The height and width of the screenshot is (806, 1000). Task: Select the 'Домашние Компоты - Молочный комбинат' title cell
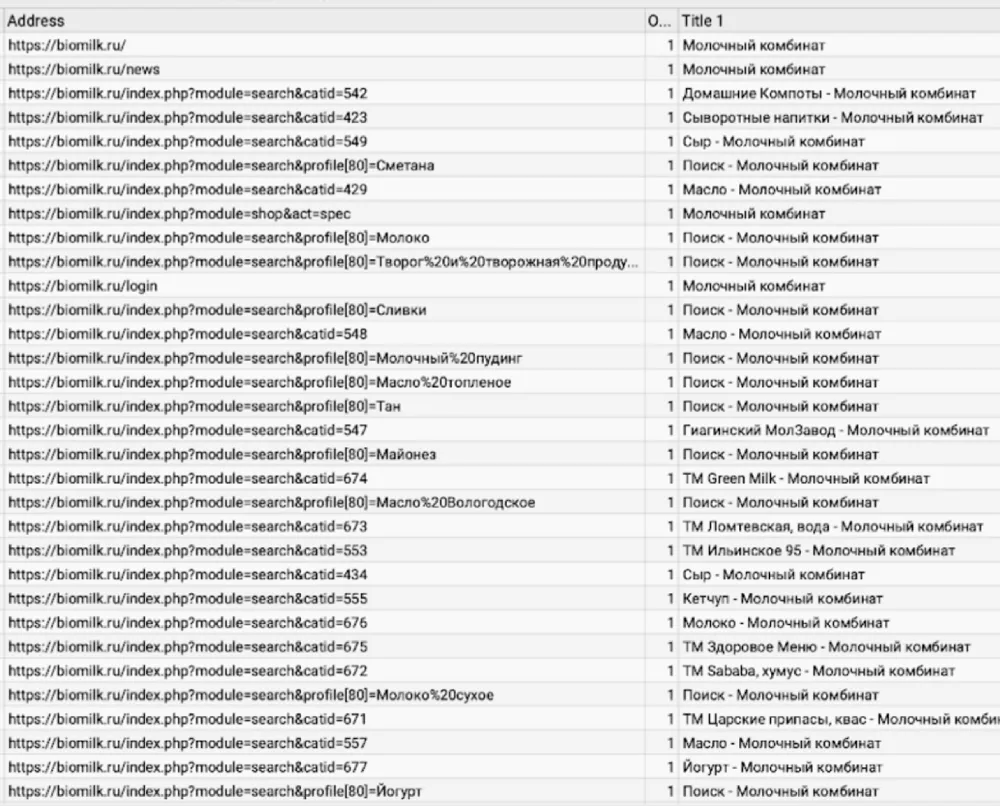coord(829,94)
